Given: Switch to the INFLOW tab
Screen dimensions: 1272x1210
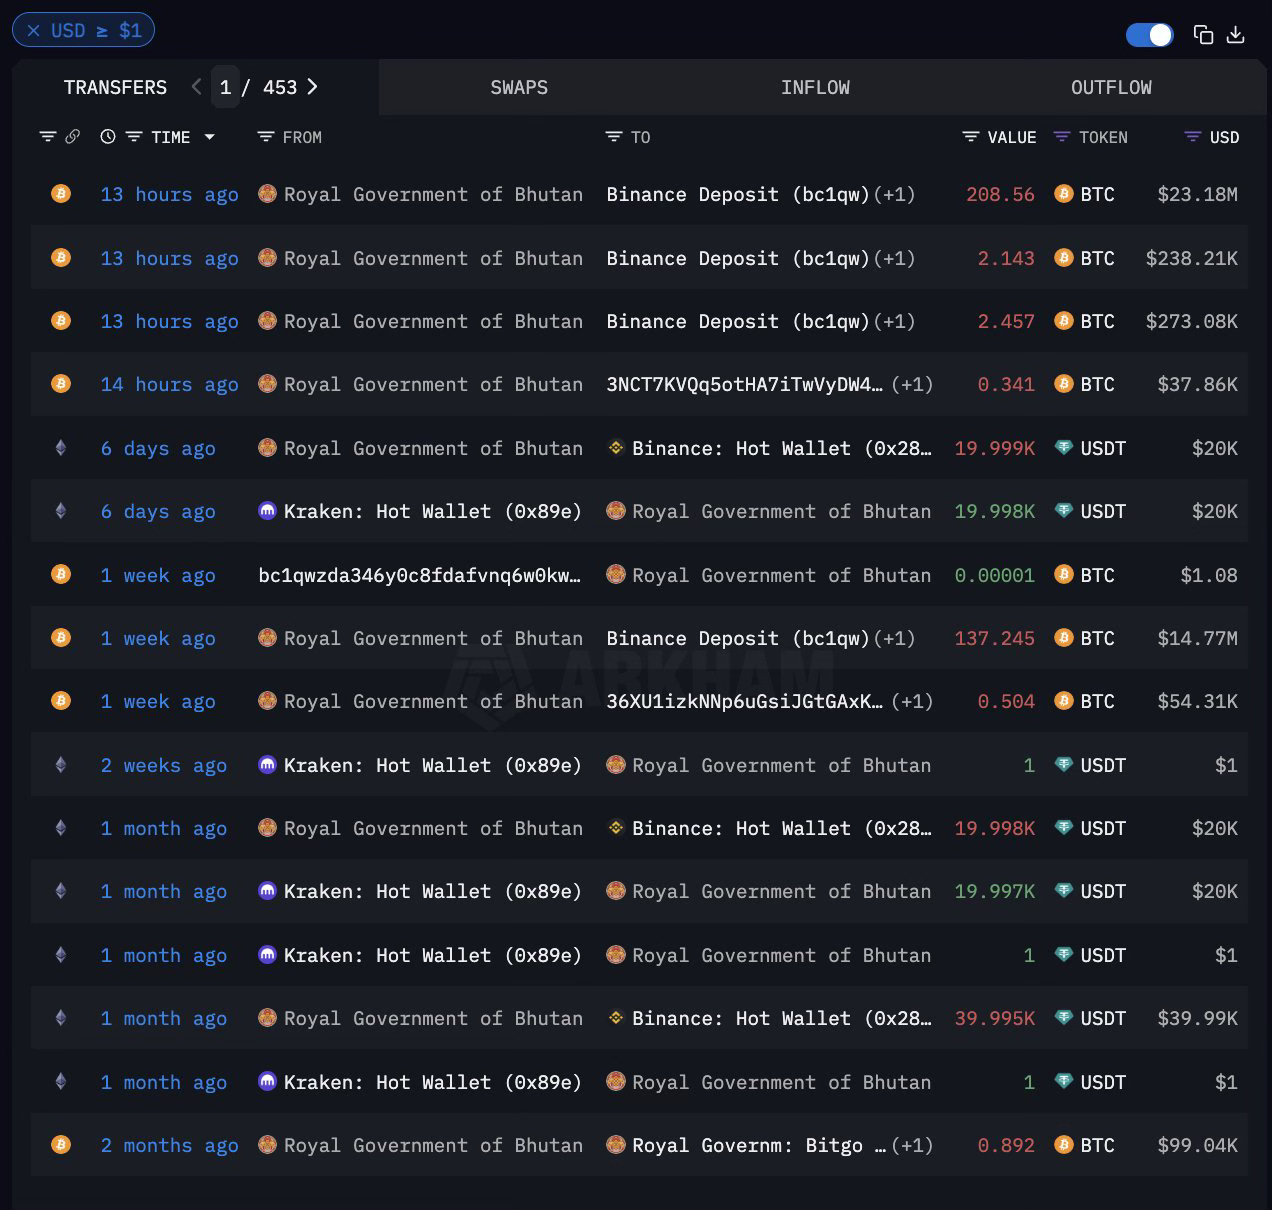Looking at the screenshot, I should tap(815, 87).
